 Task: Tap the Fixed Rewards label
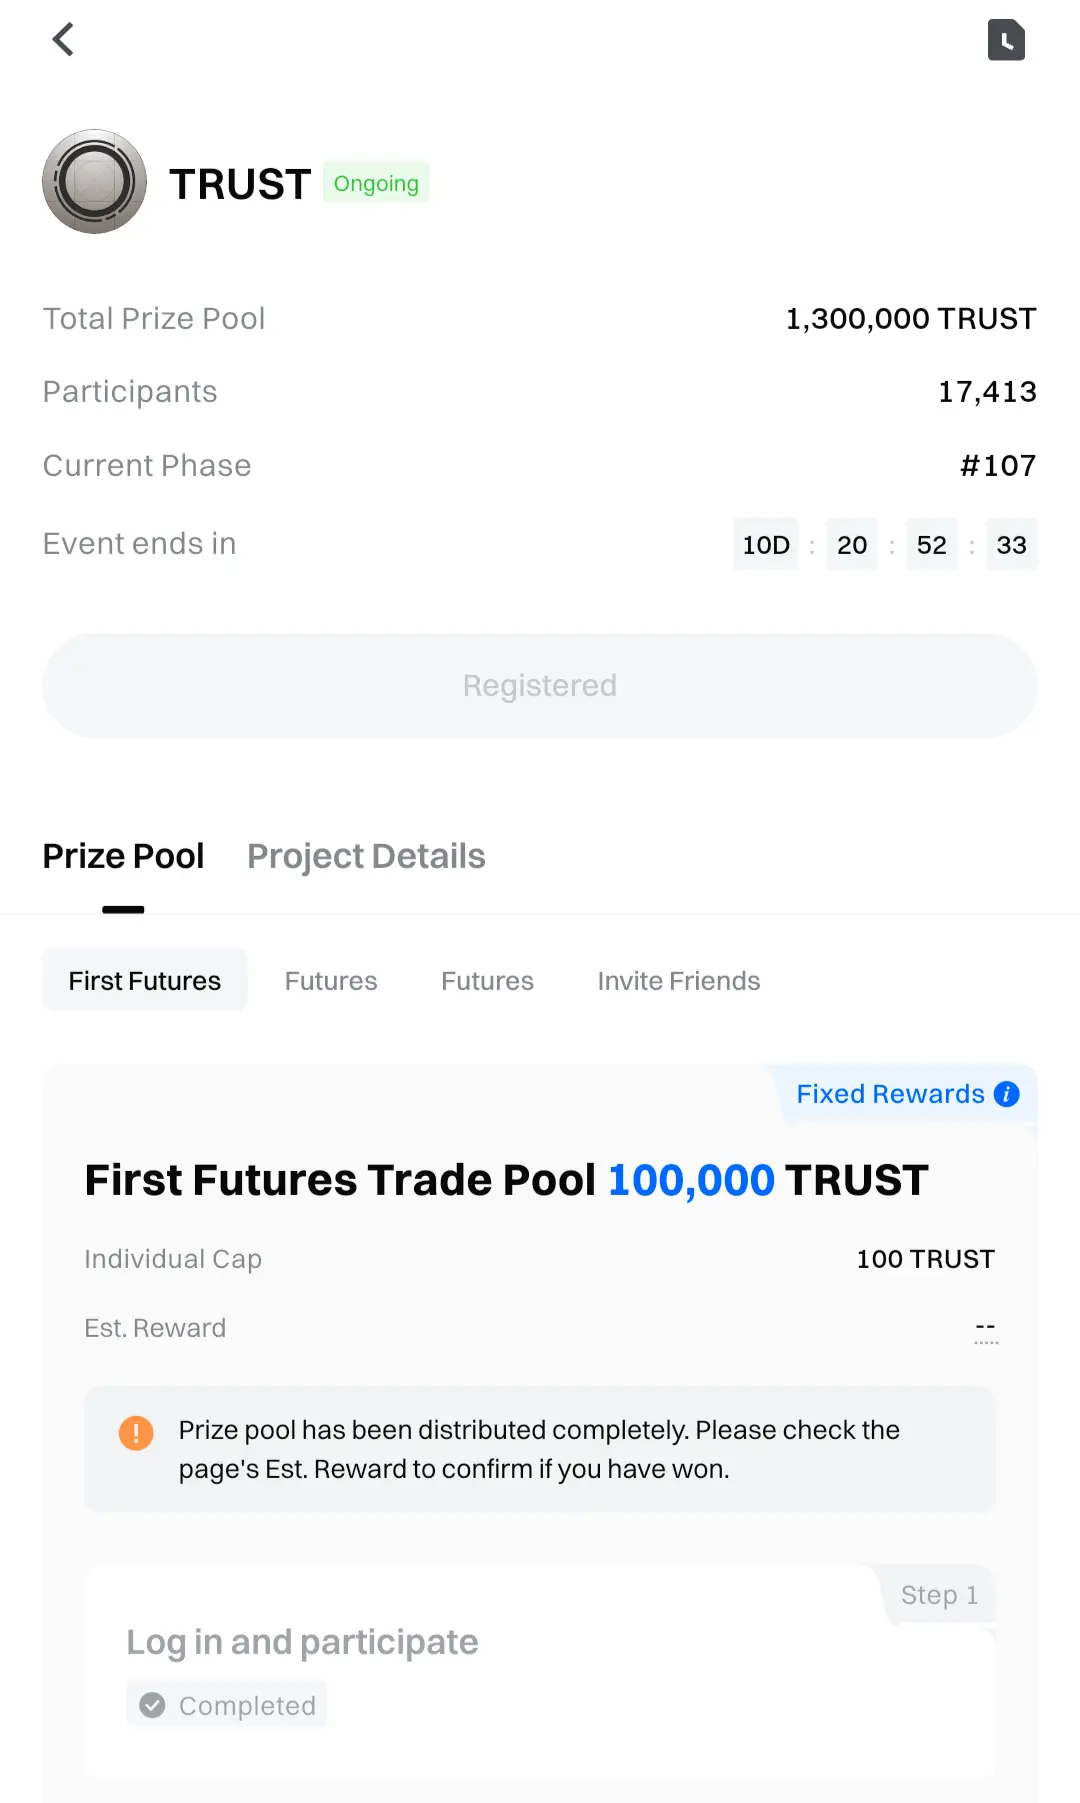890,1094
